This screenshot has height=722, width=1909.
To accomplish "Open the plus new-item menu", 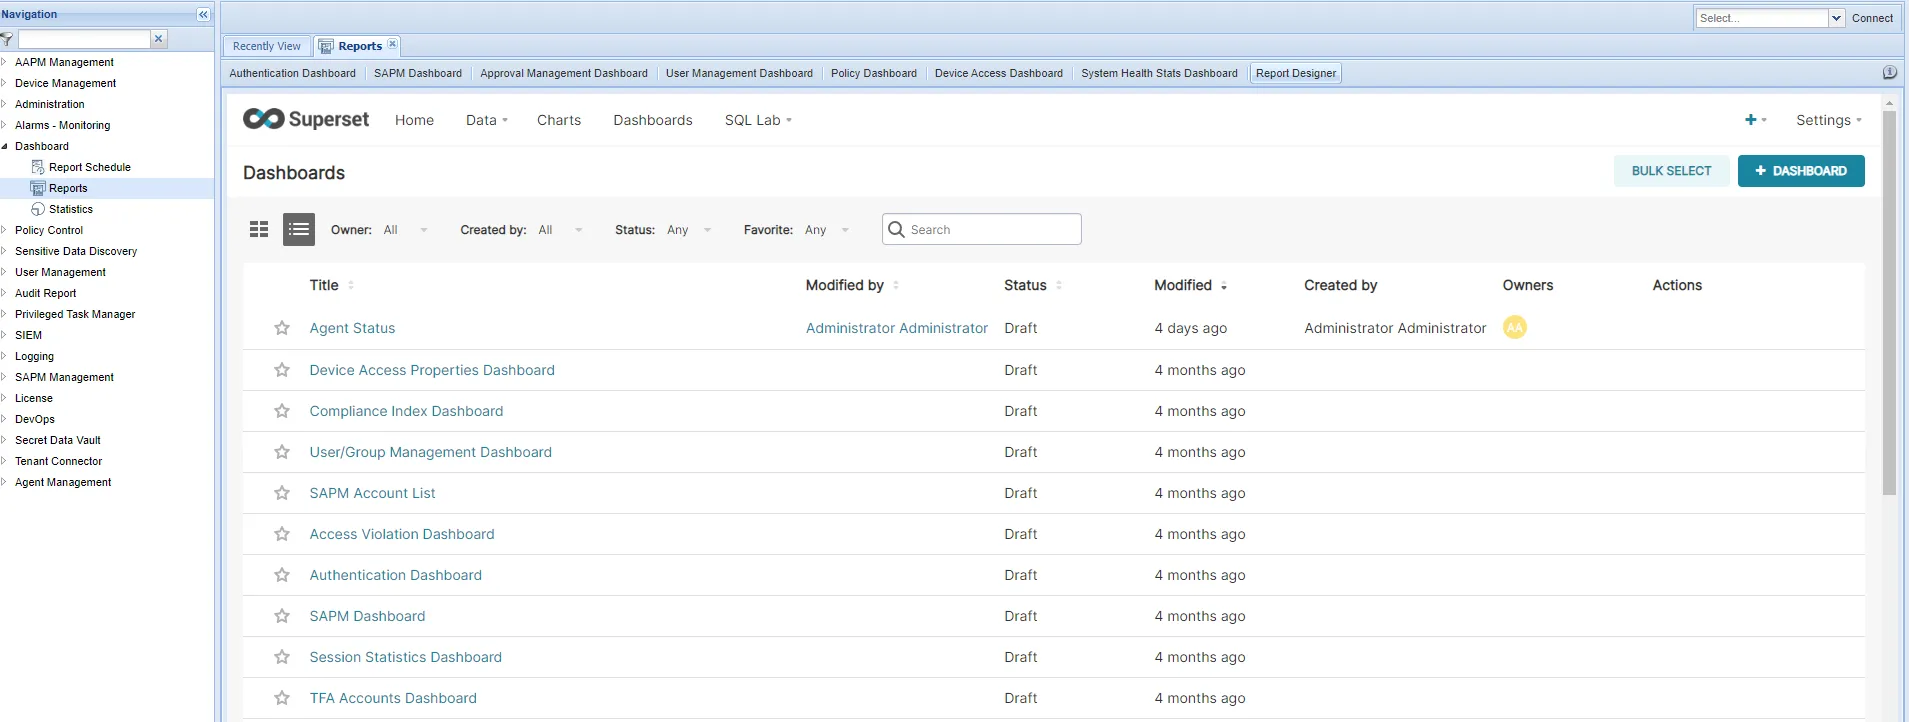I will (1755, 120).
